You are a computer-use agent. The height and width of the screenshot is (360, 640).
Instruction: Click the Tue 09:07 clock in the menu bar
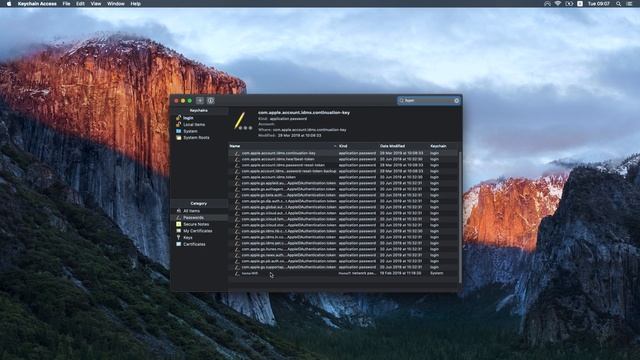(x=598, y=4)
